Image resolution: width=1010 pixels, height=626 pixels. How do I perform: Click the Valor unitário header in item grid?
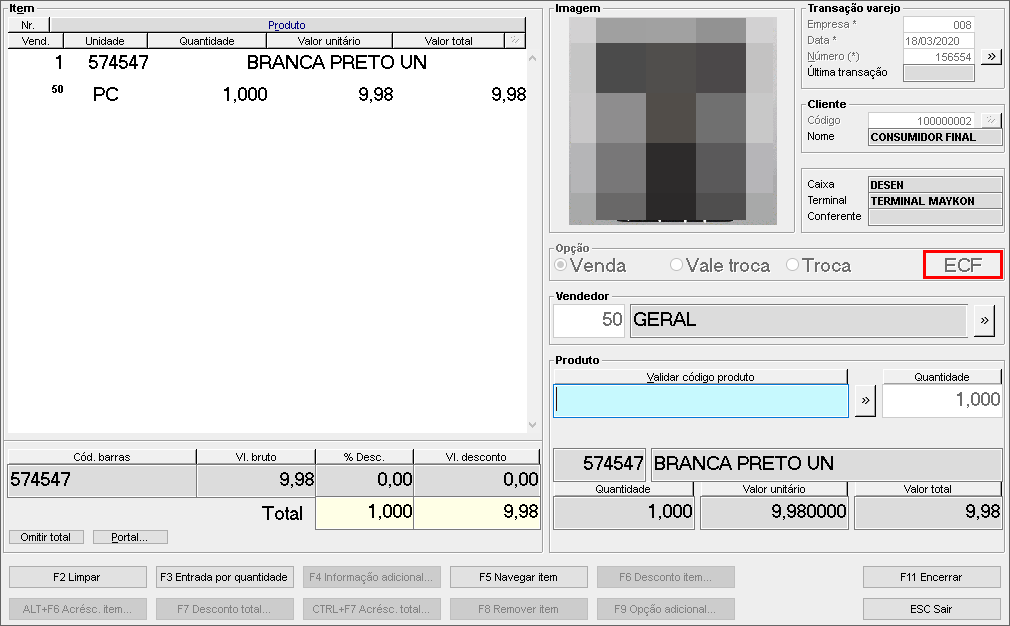pos(329,41)
